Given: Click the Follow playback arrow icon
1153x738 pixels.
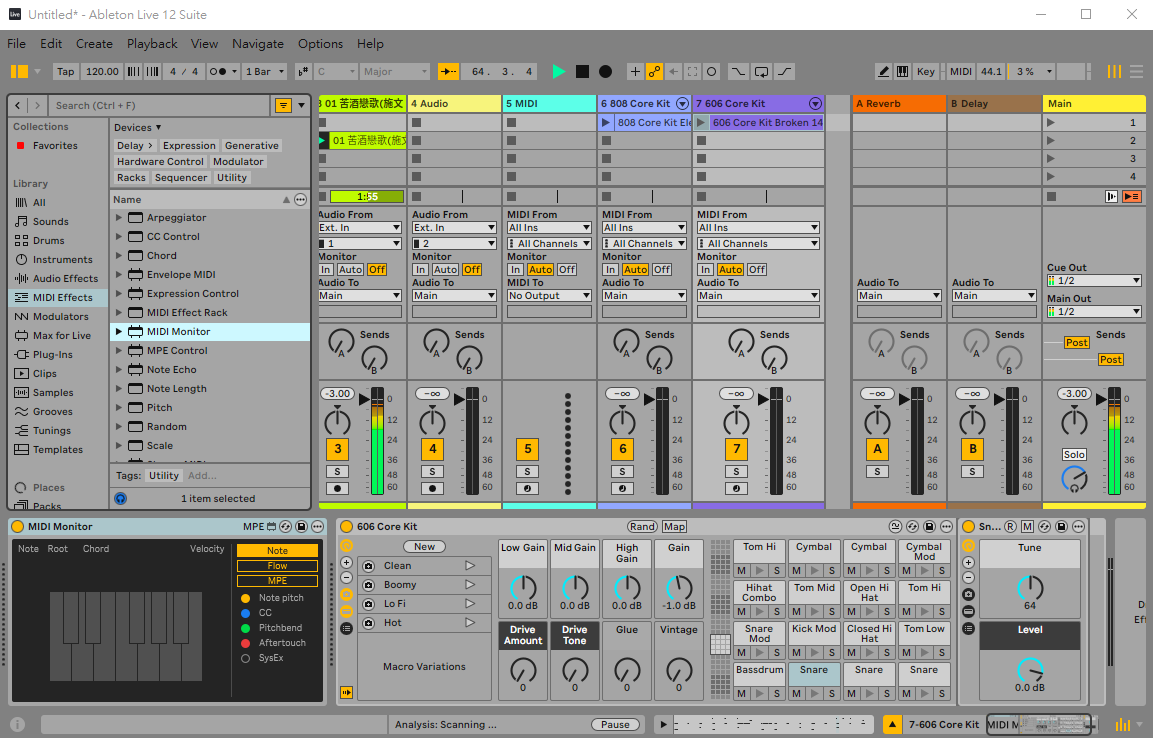Looking at the screenshot, I should 448,72.
